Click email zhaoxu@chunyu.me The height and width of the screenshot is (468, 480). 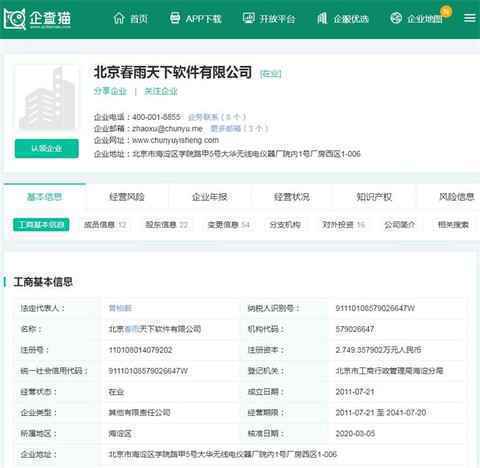[167, 128]
